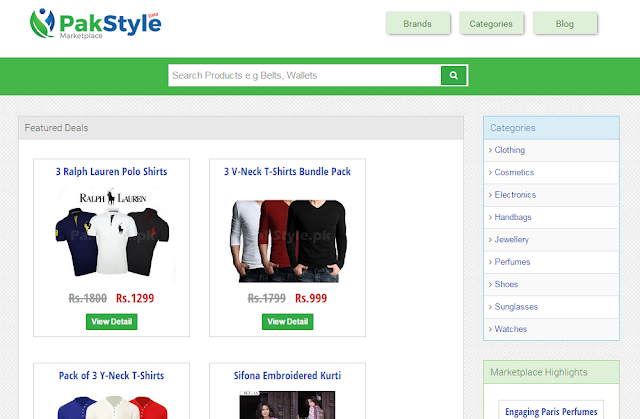Click the Rs.999 price text
The image size is (640, 419).
coord(311,298)
